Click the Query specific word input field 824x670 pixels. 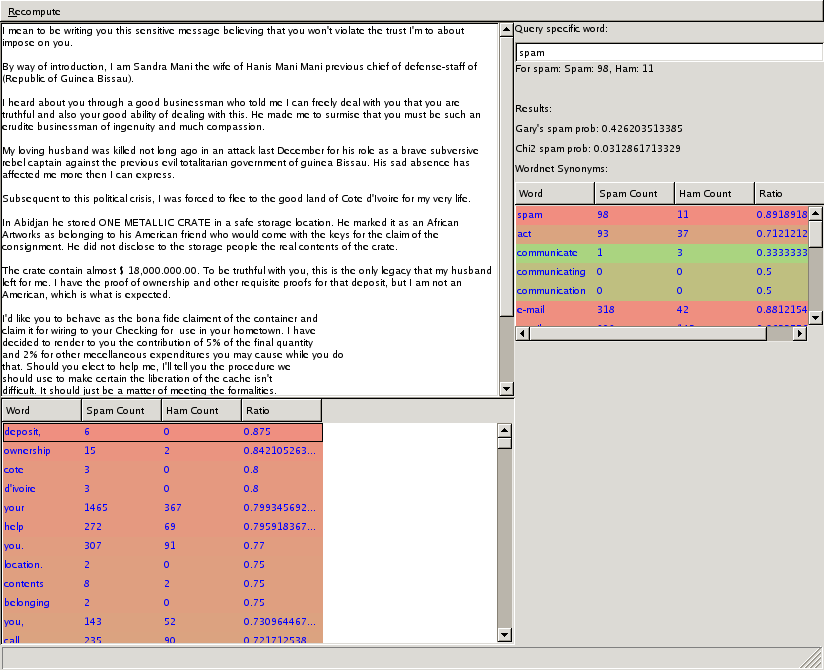[x=669, y=53]
